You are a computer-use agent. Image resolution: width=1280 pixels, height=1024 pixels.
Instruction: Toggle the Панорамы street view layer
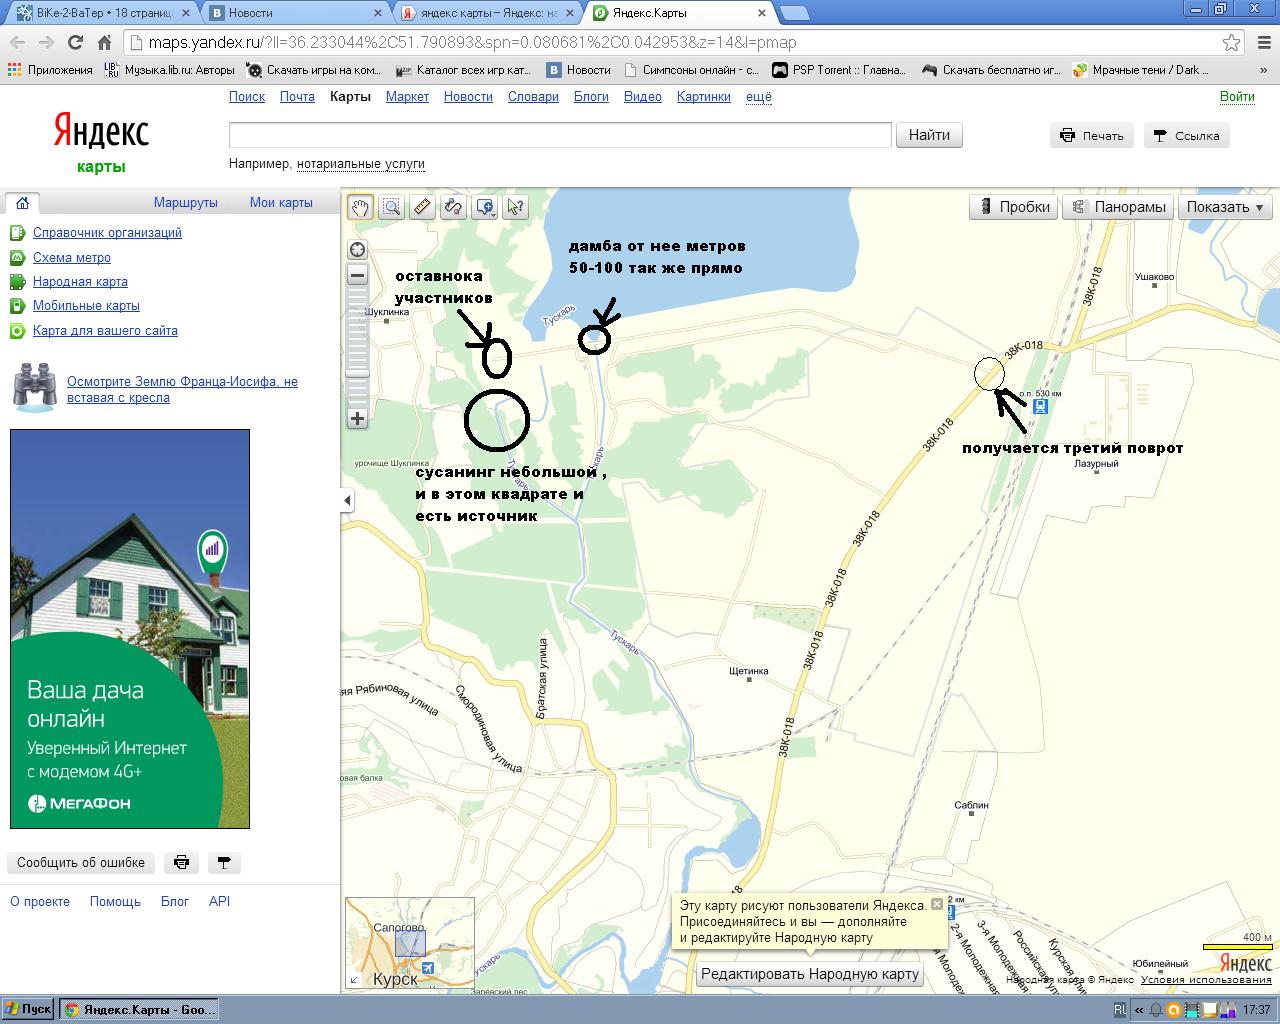[x=1117, y=207]
